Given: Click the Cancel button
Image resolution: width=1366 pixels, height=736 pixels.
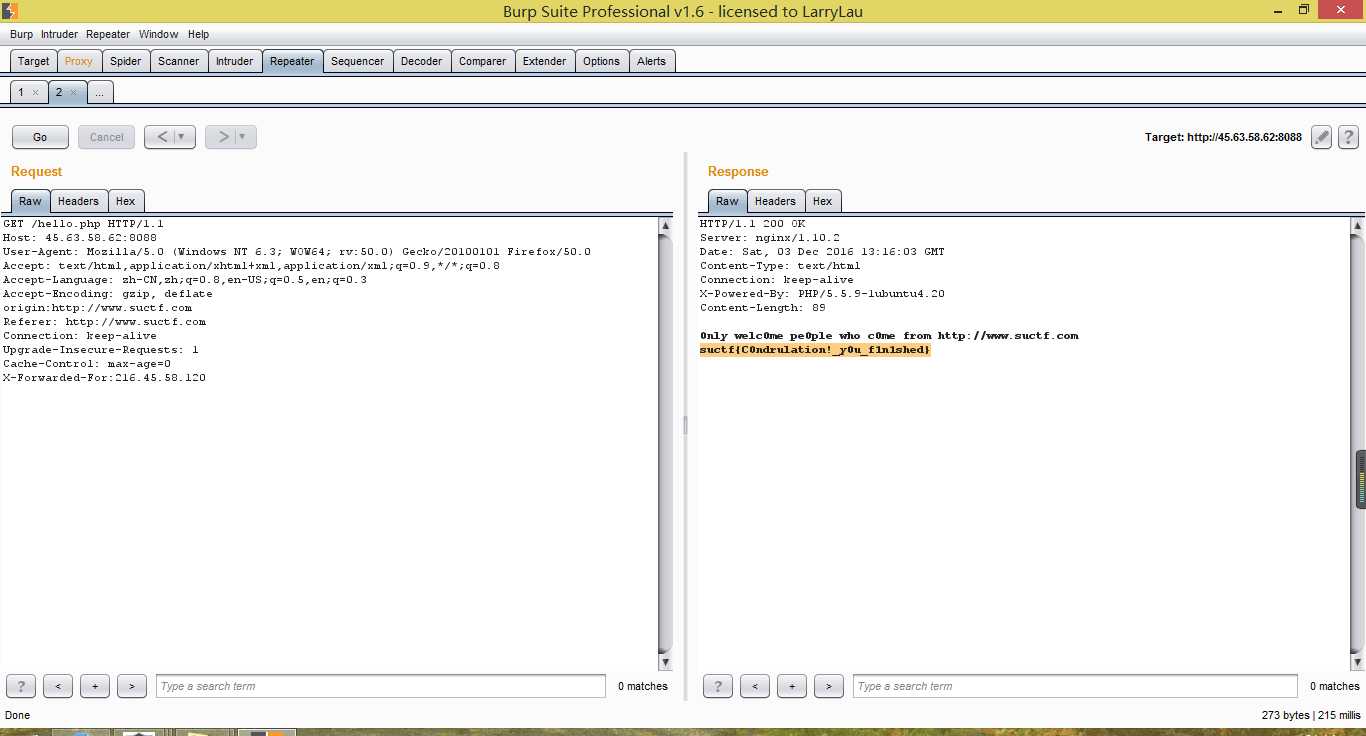Looking at the screenshot, I should click(x=107, y=137).
